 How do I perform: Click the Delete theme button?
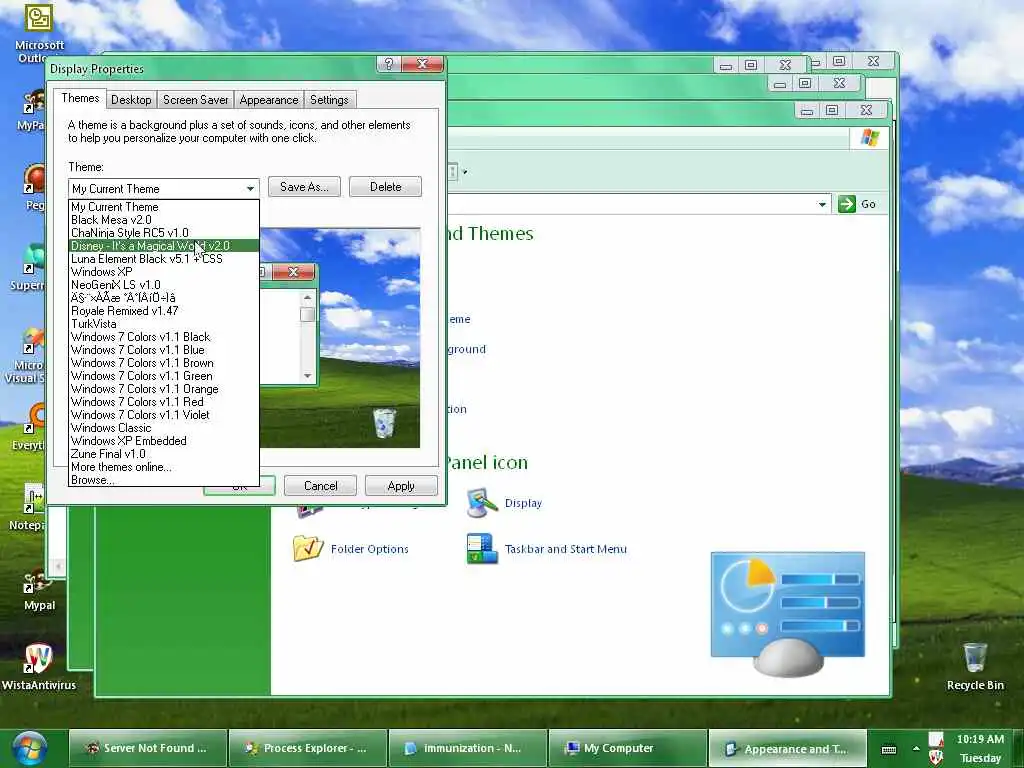[x=385, y=187]
